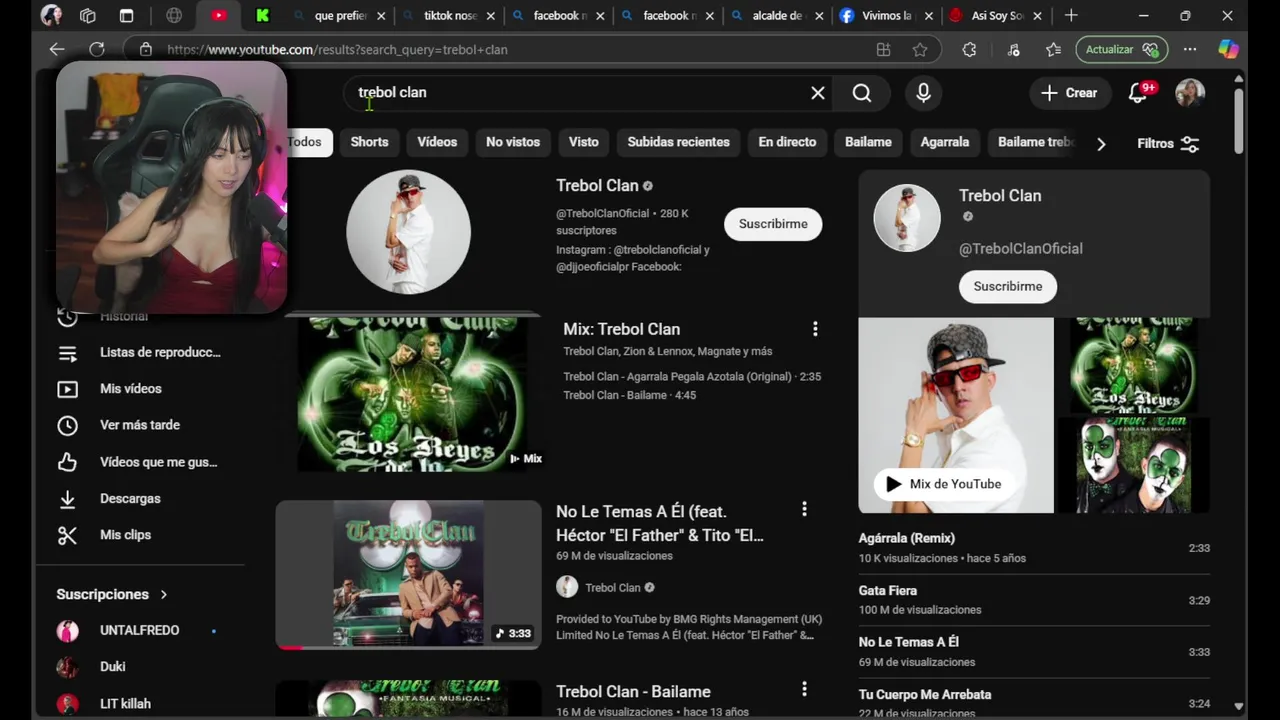
Task: Open the browser favorites list icon
Action: click(x=1053, y=49)
